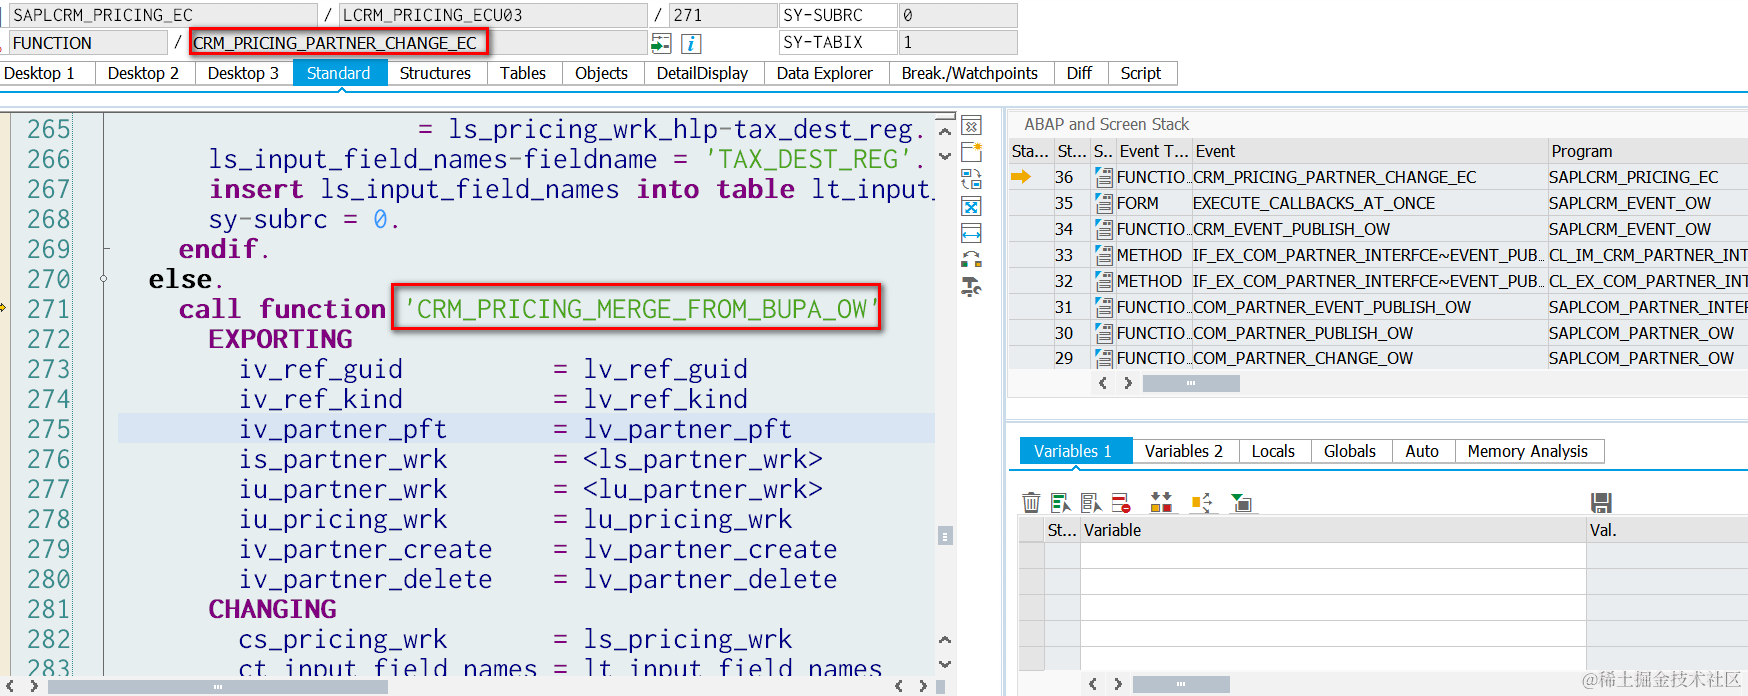Click the new tool icon with the star
Image resolution: width=1748 pixels, height=696 pixels.
[x=971, y=152]
